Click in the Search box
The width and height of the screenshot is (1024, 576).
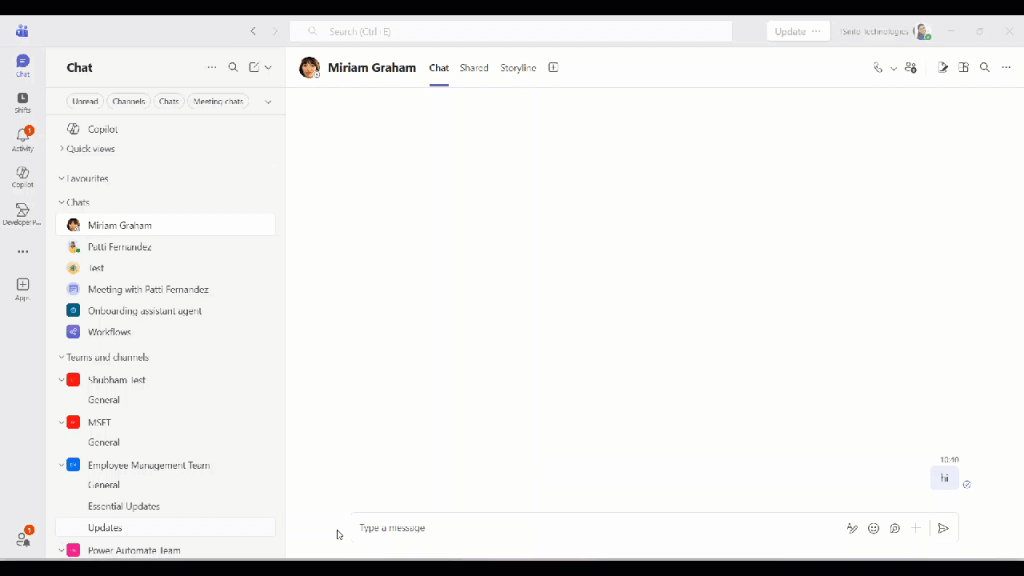click(x=511, y=31)
